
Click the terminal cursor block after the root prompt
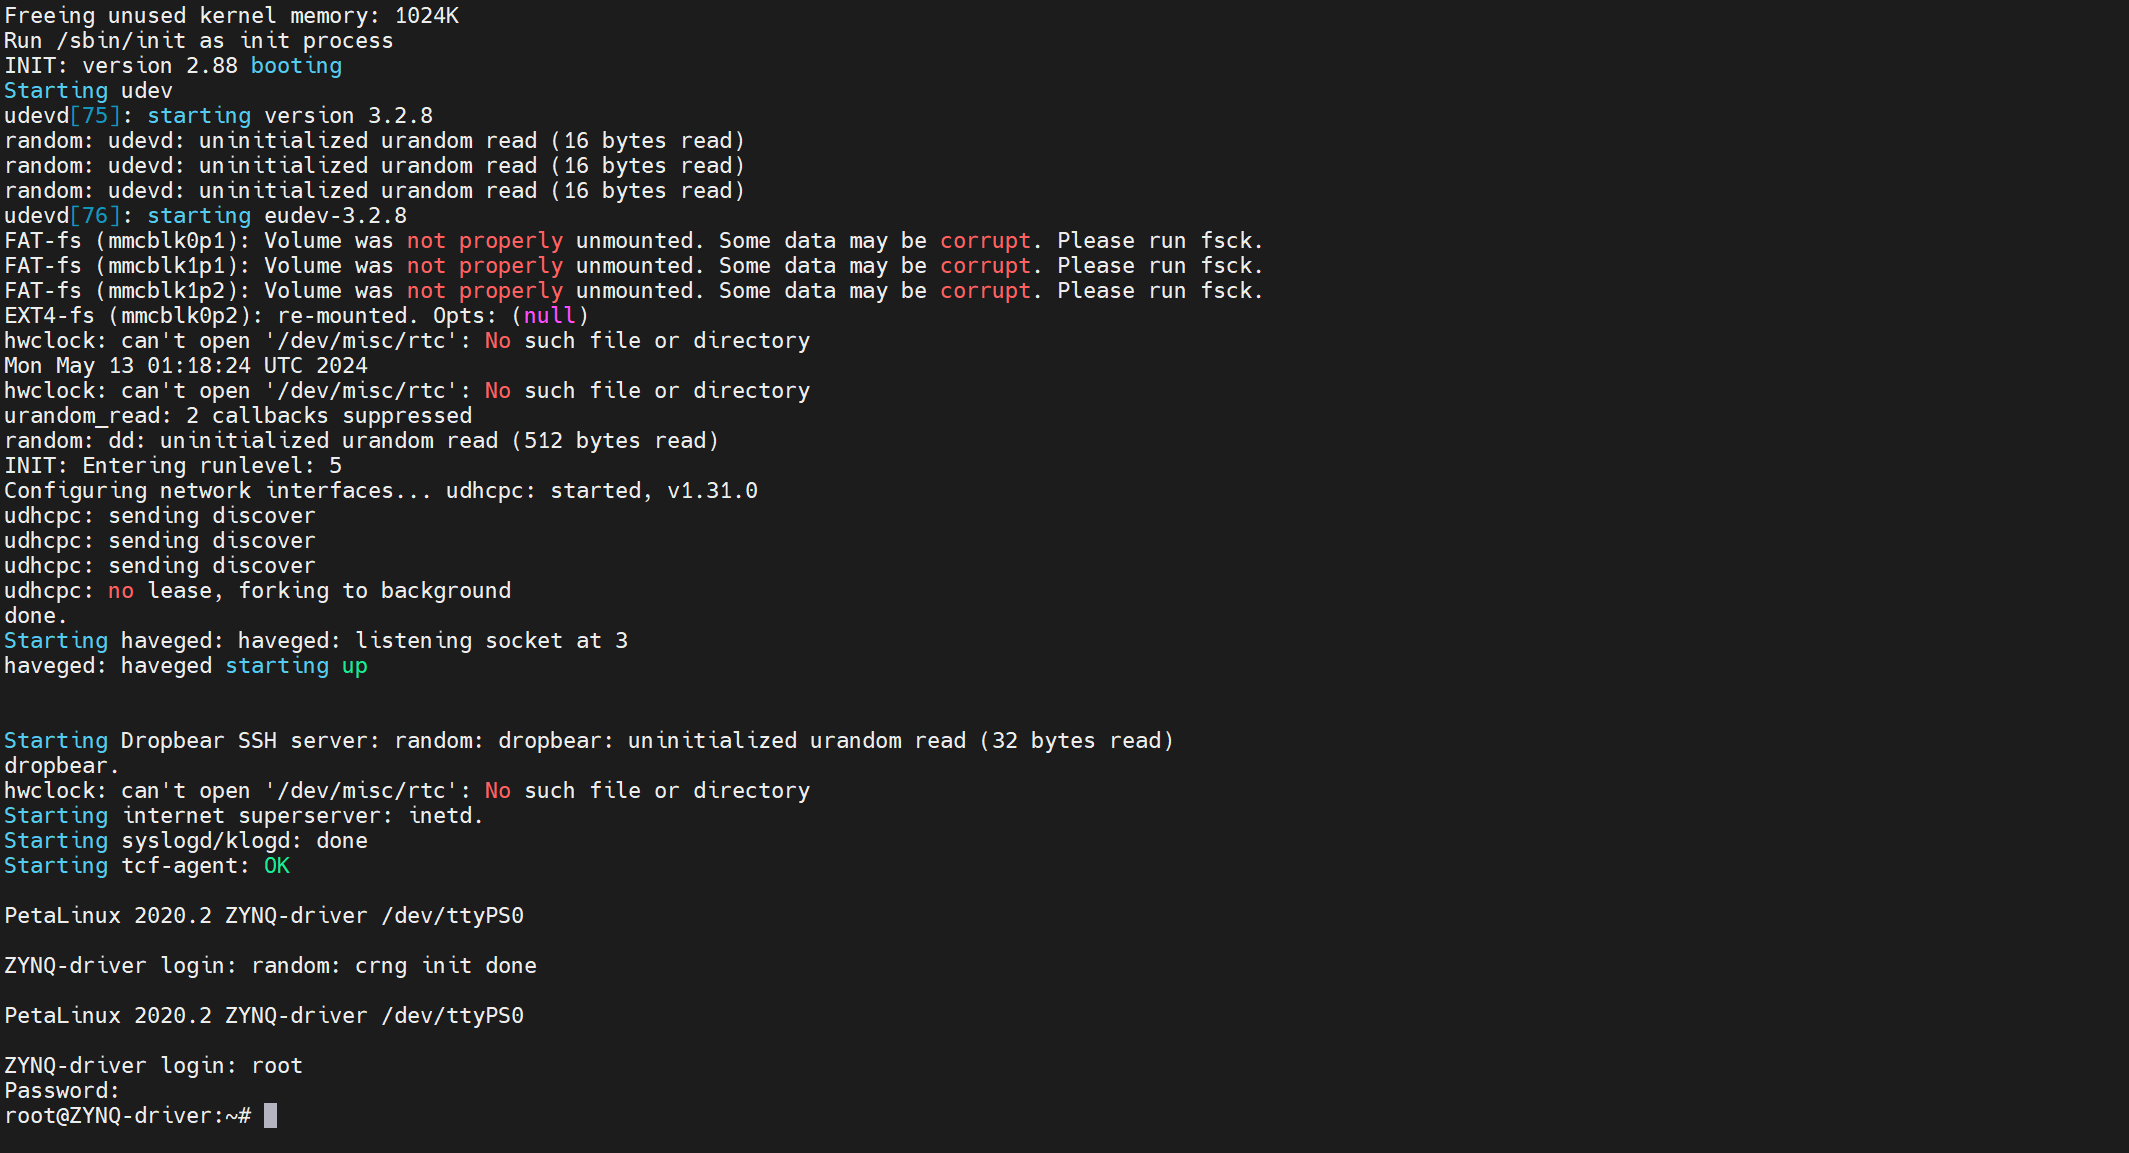[x=270, y=1115]
